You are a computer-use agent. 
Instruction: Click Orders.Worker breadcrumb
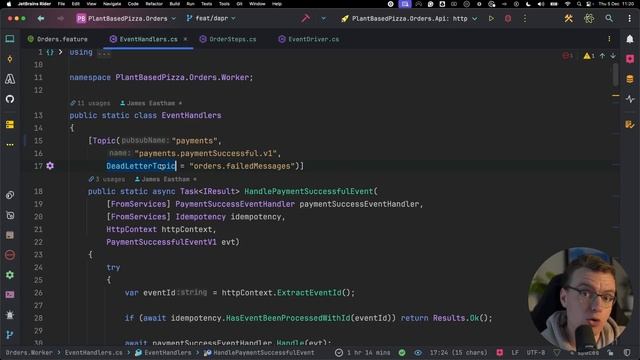click(x=29, y=352)
